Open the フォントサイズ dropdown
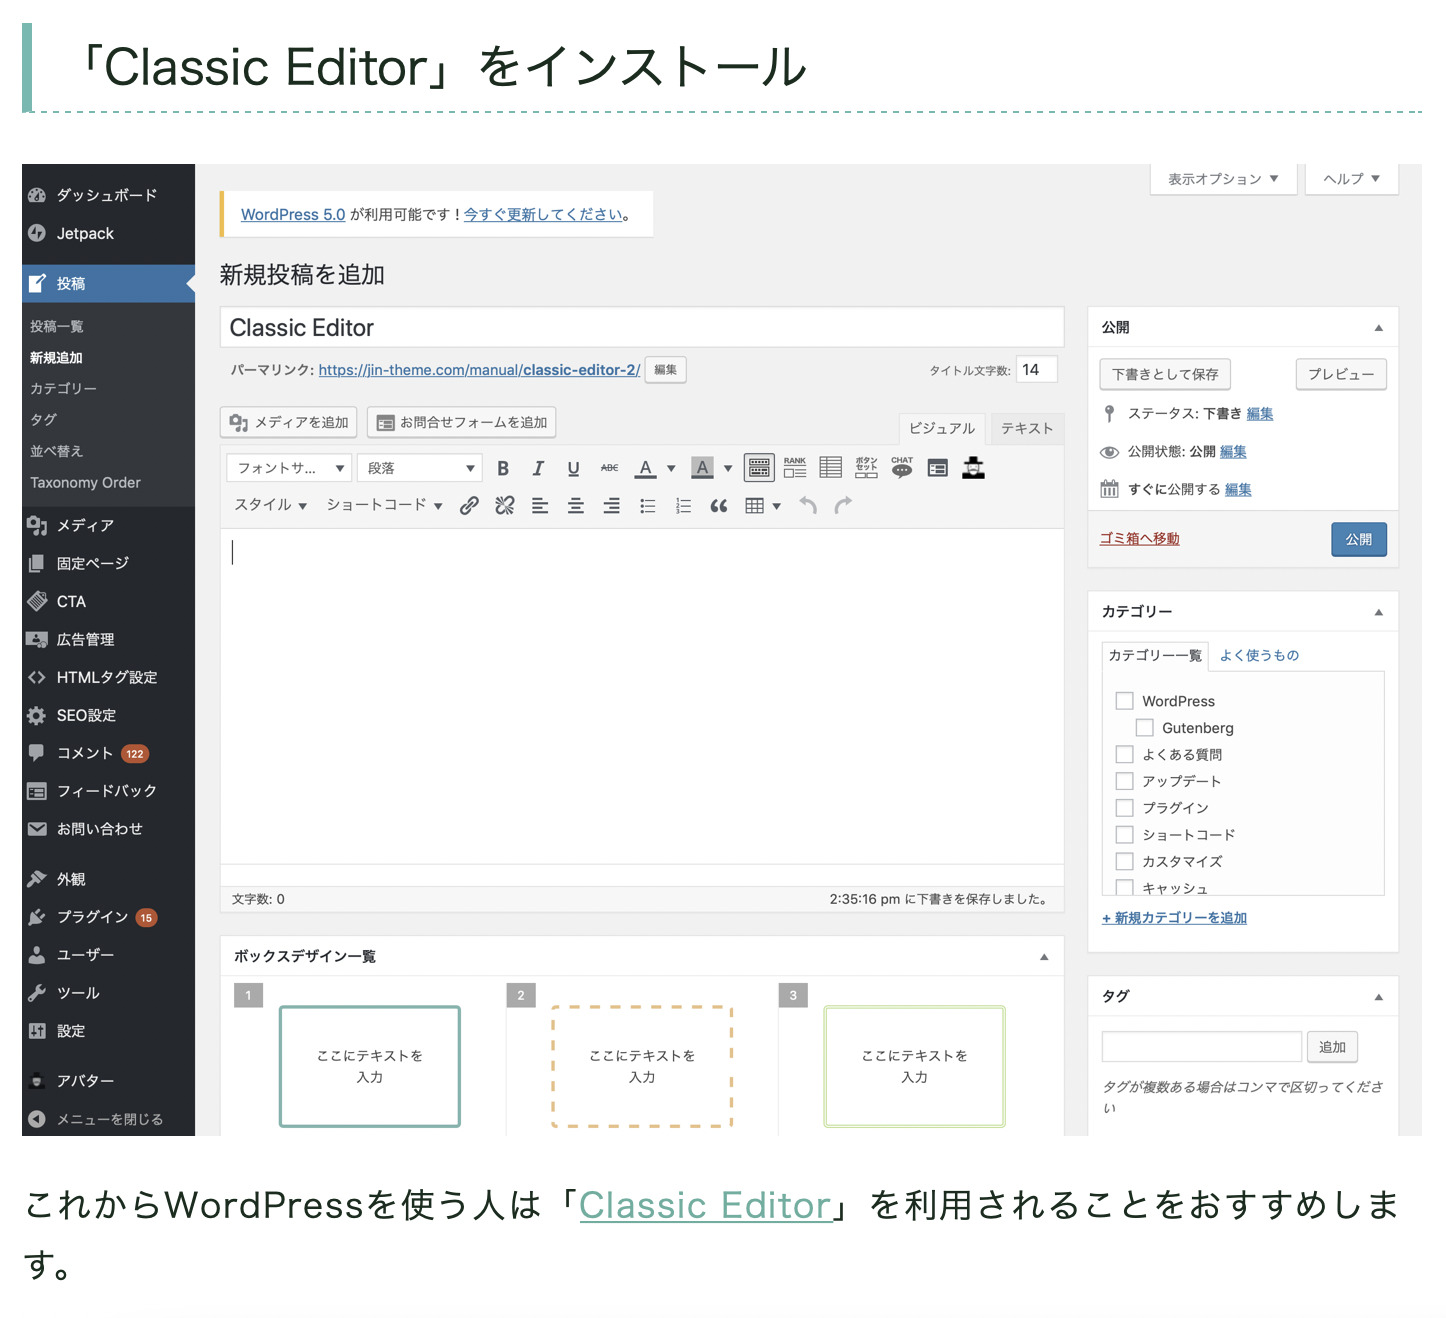This screenshot has height=1318, width=1446. [290, 468]
